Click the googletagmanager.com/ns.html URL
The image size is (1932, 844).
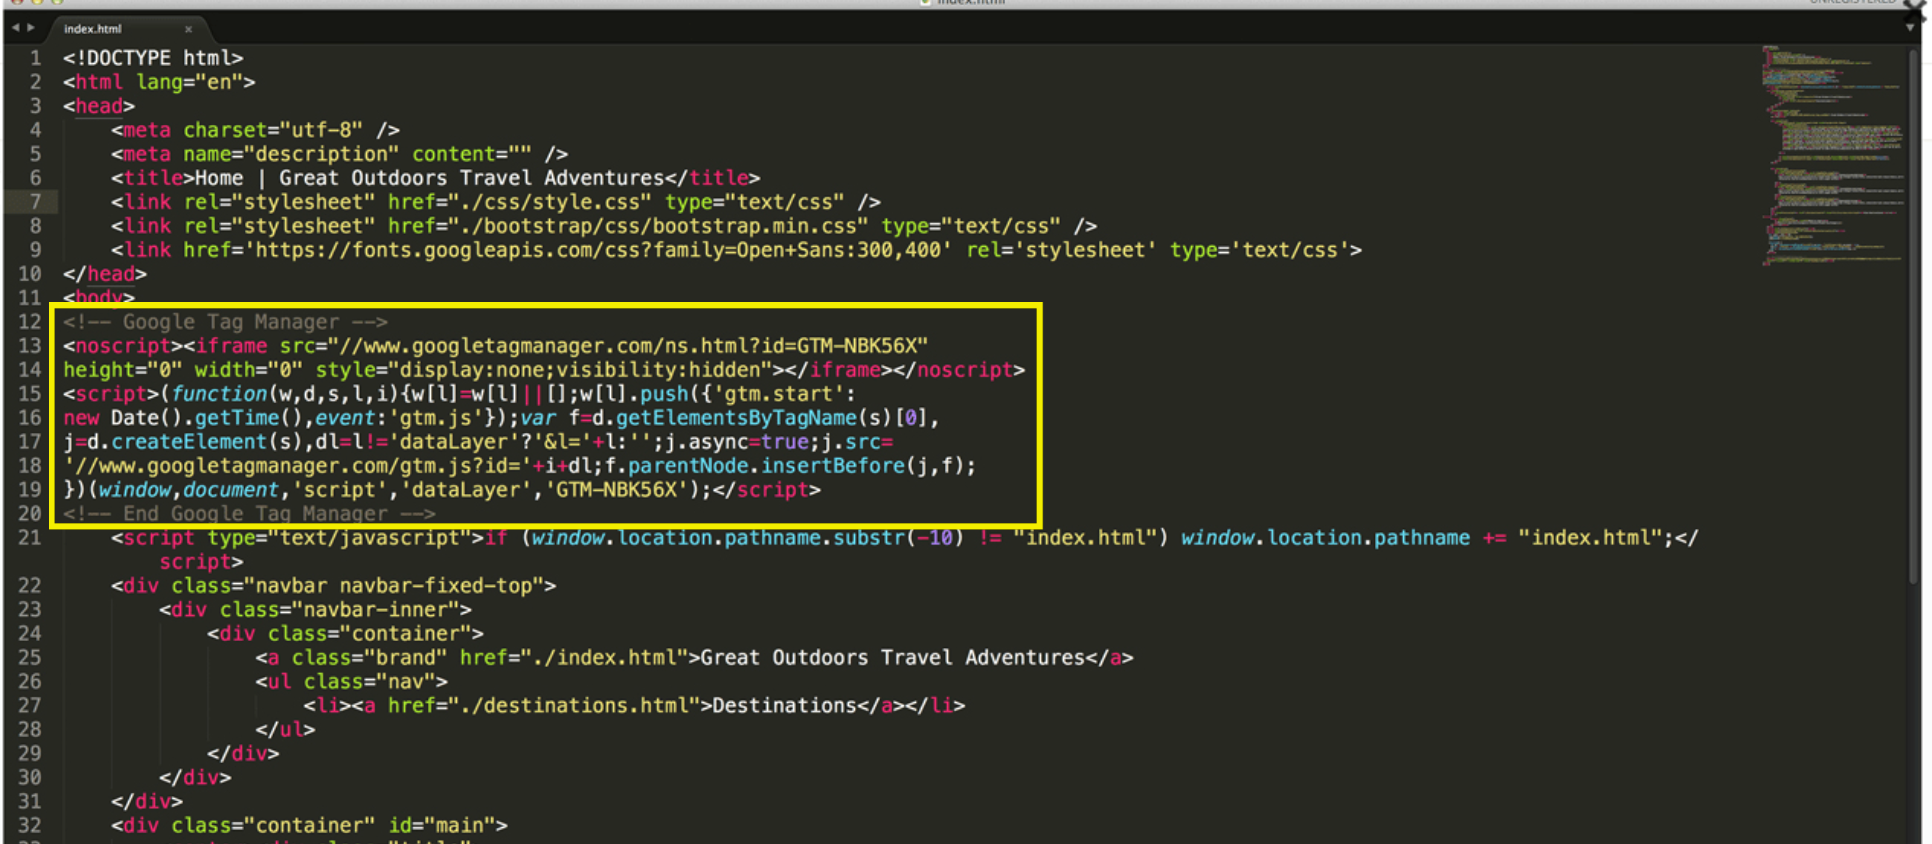point(628,346)
